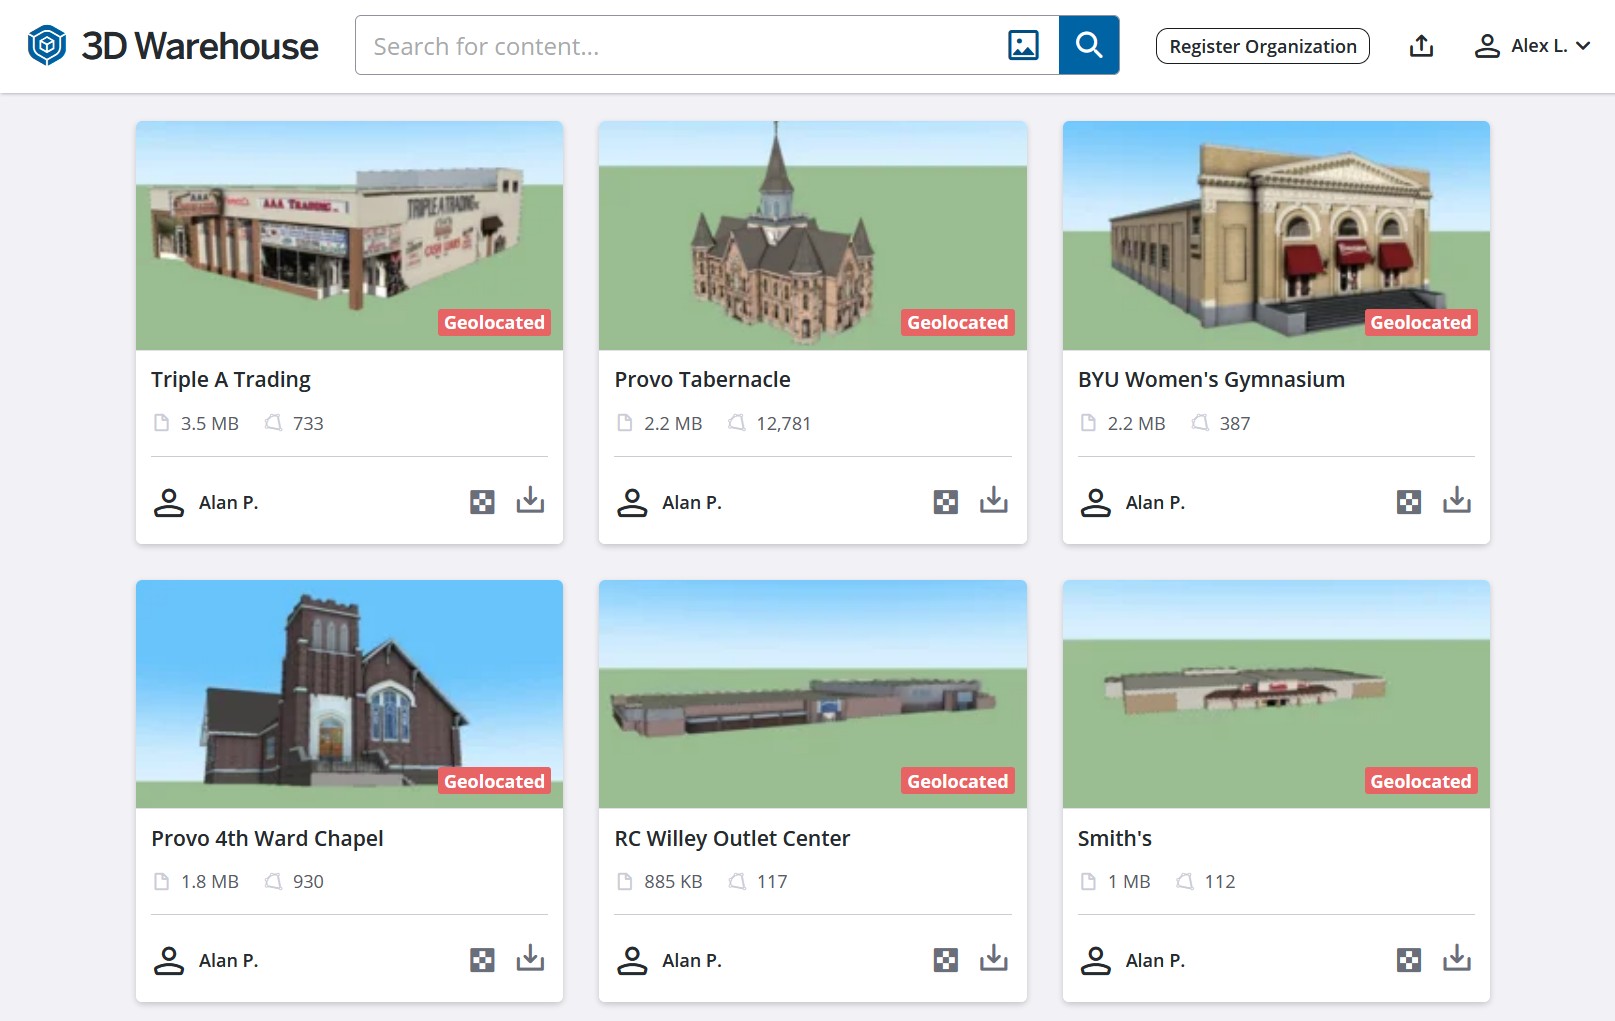
Task: Open Smith's model thumbnail
Action: (1276, 694)
